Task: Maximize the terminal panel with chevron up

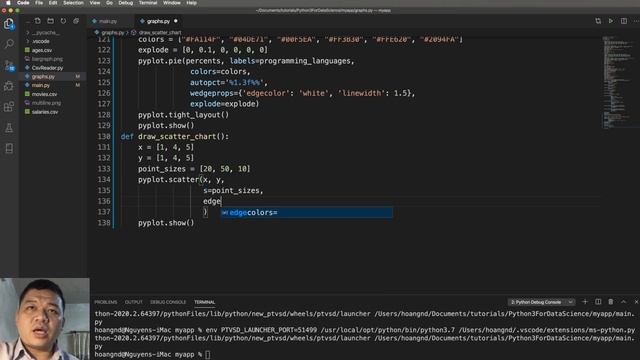Action: (x=624, y=302)
